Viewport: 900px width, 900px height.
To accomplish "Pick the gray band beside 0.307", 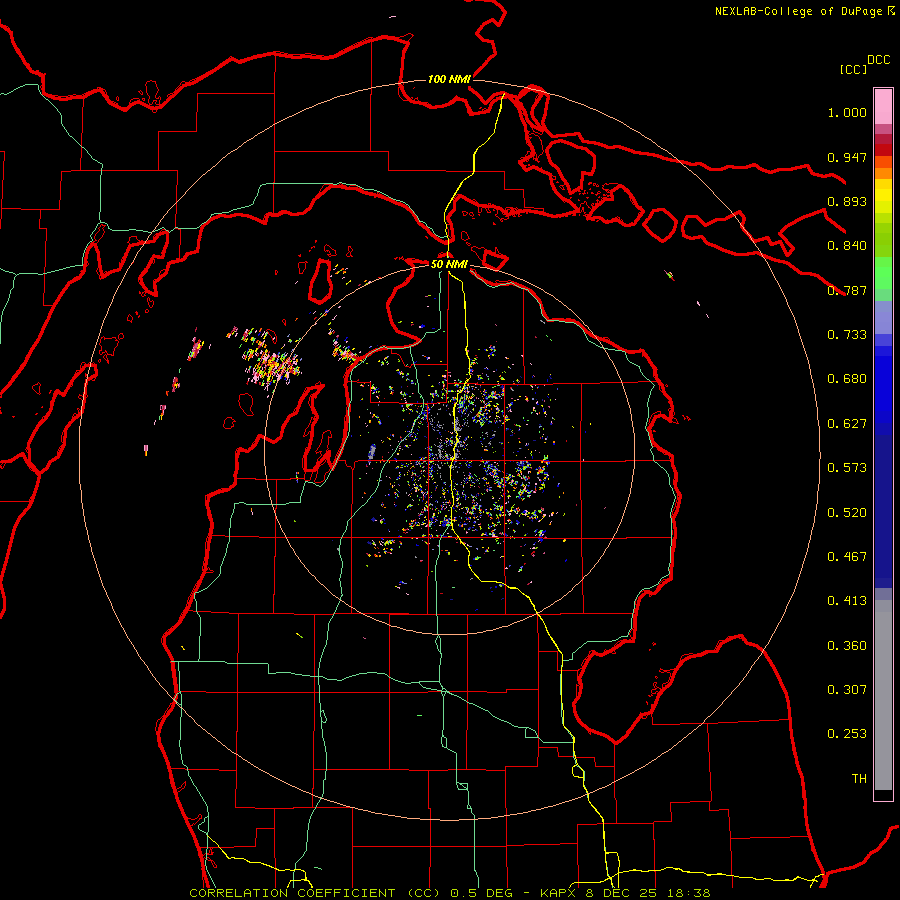I will [x=883, y=695].
